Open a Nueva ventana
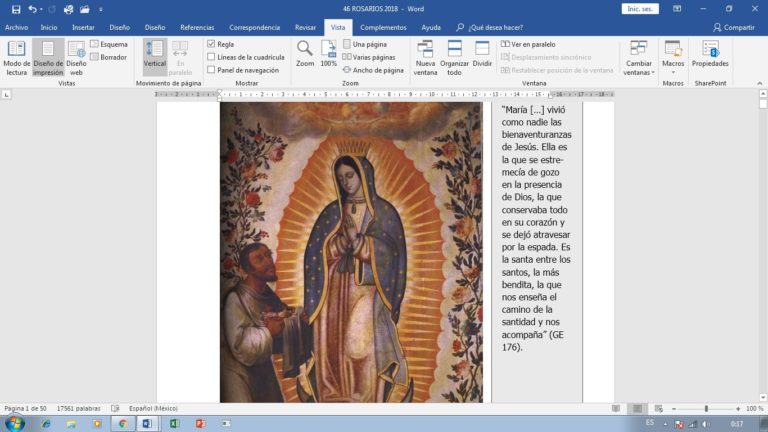This screenshot has height=432, width=768. pos(425,58)
